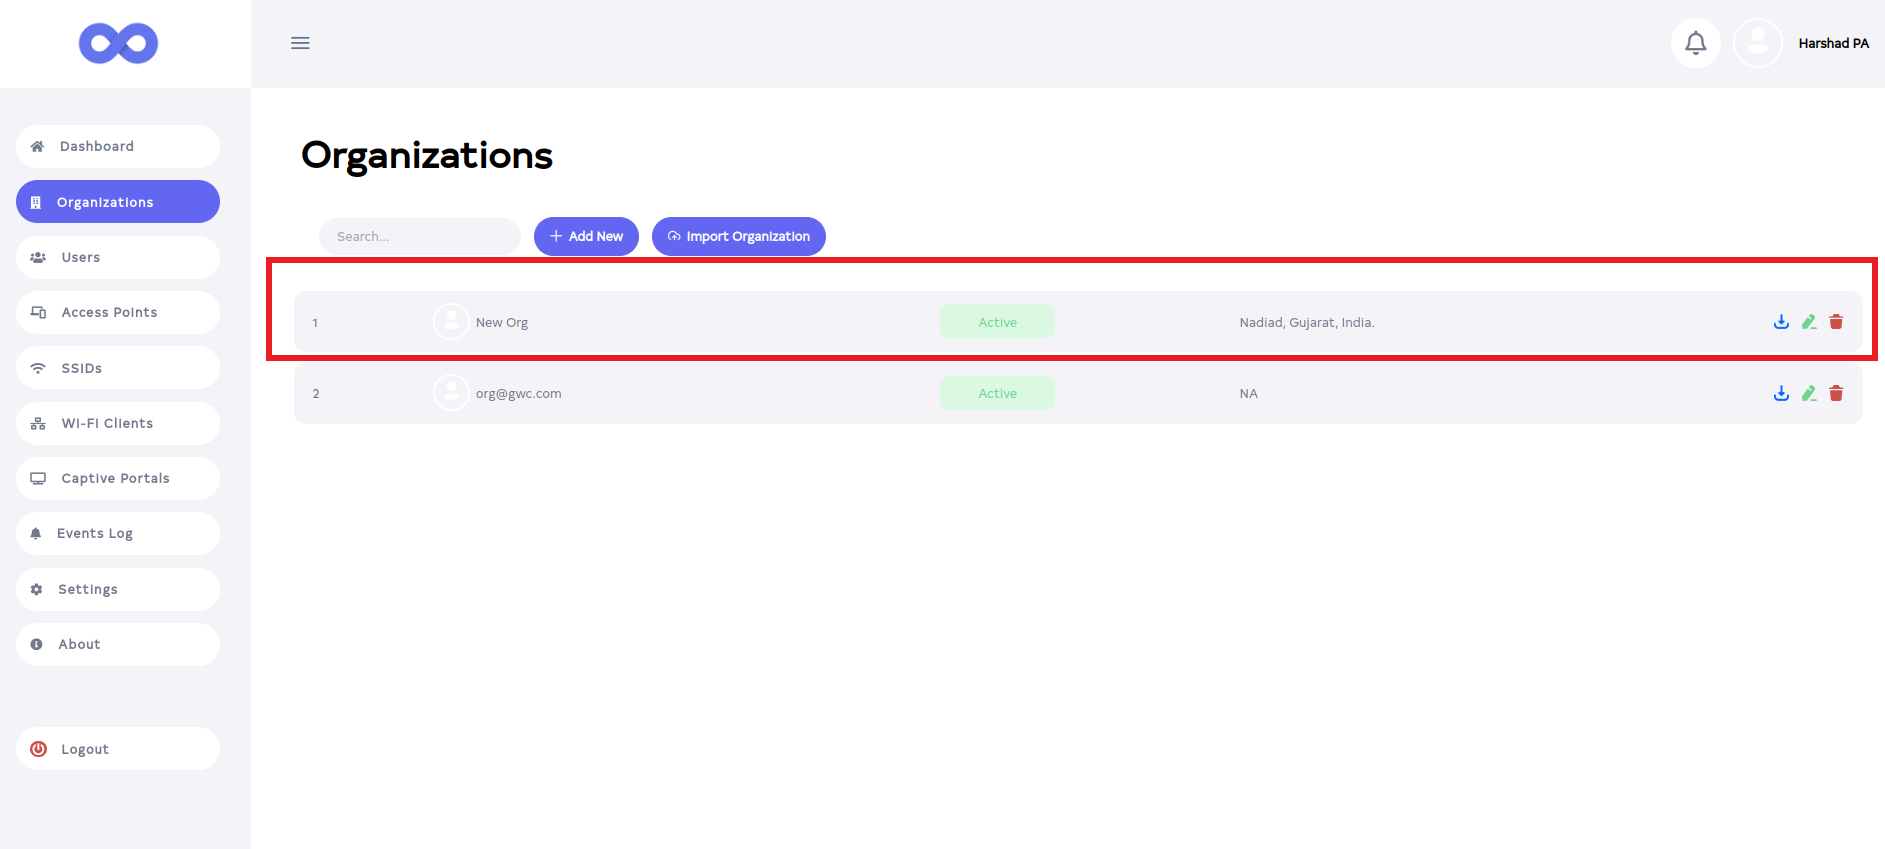Viewport: 1885px width, 849px height.
Task: Click the infinity logo in the sidebar
Action: coord(118,43)
